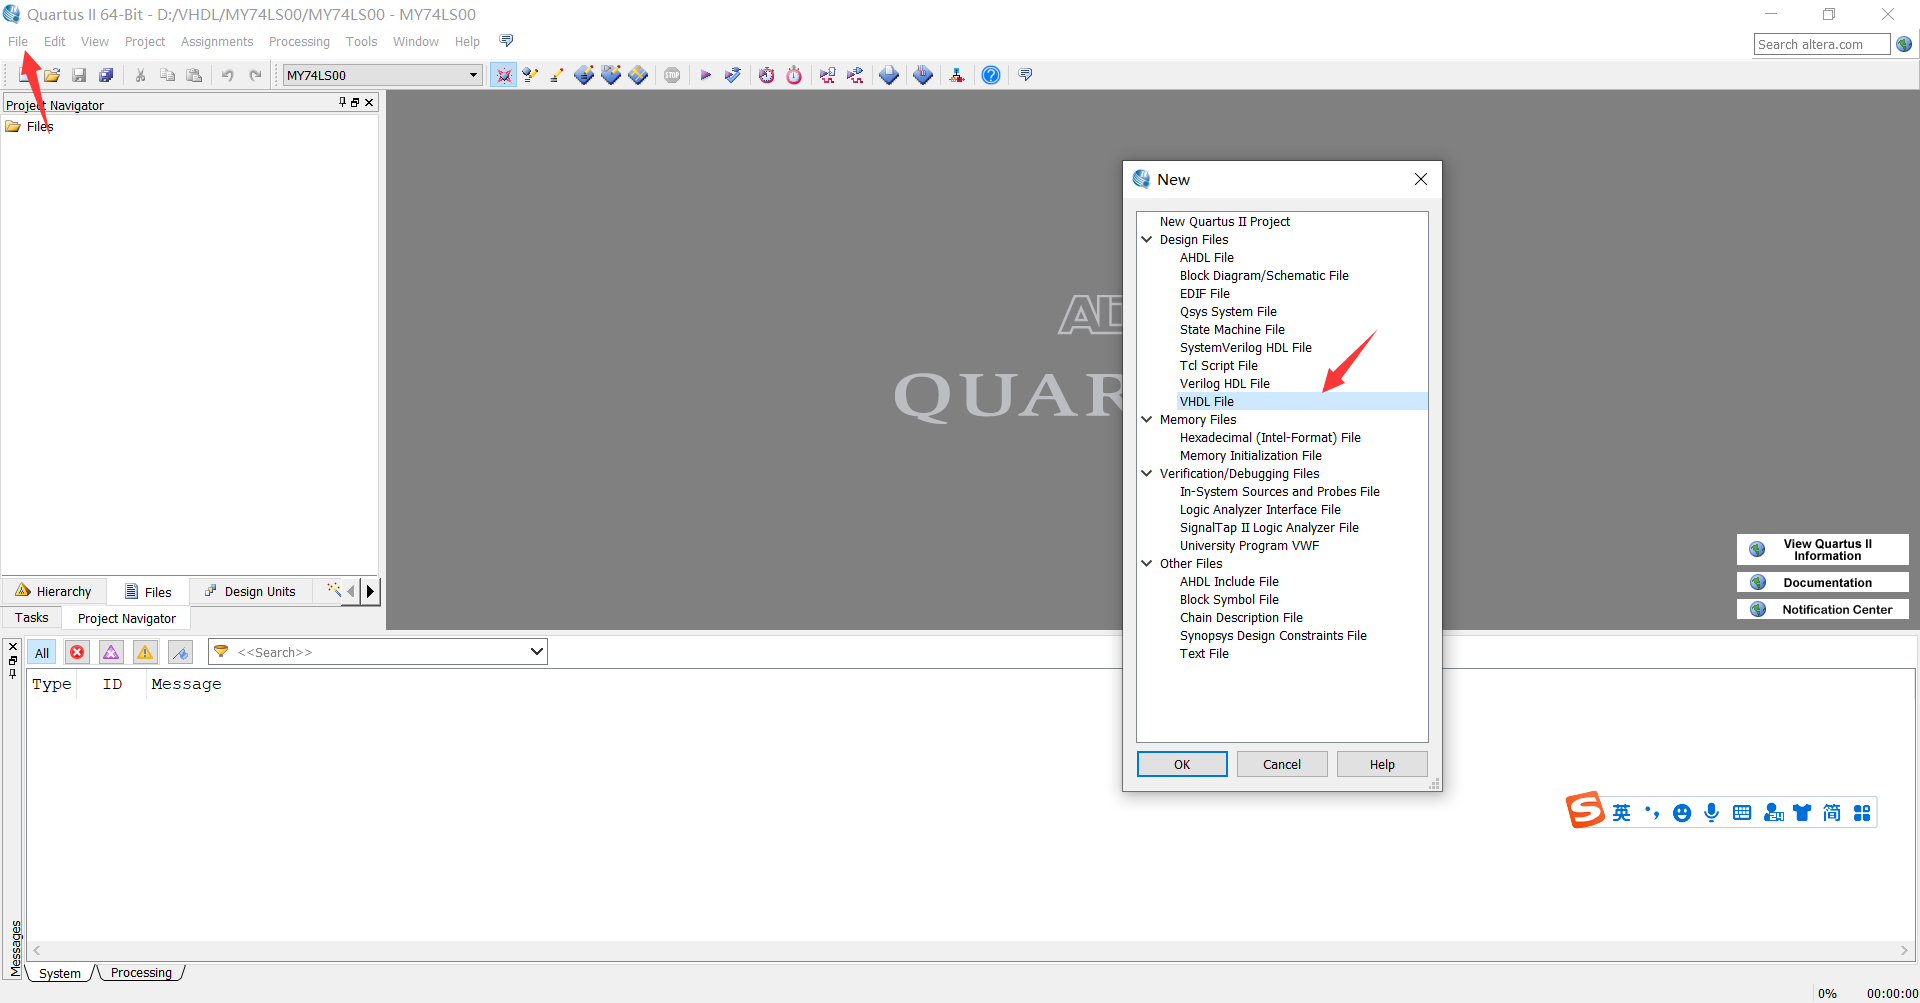Toggle the flagged messages filter icon
This screenshot has width=1920, height=1003.
click(180, 652)
